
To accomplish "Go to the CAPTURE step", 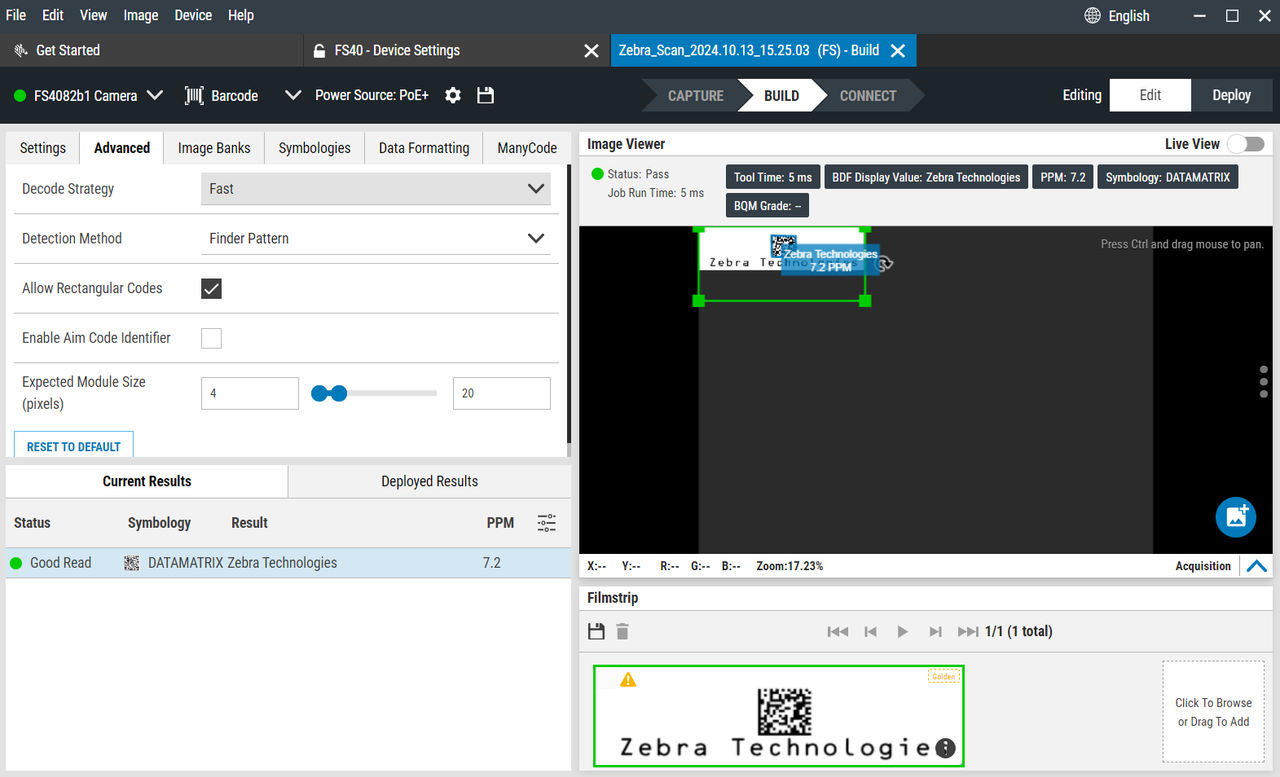I will [x=695, y=96].
